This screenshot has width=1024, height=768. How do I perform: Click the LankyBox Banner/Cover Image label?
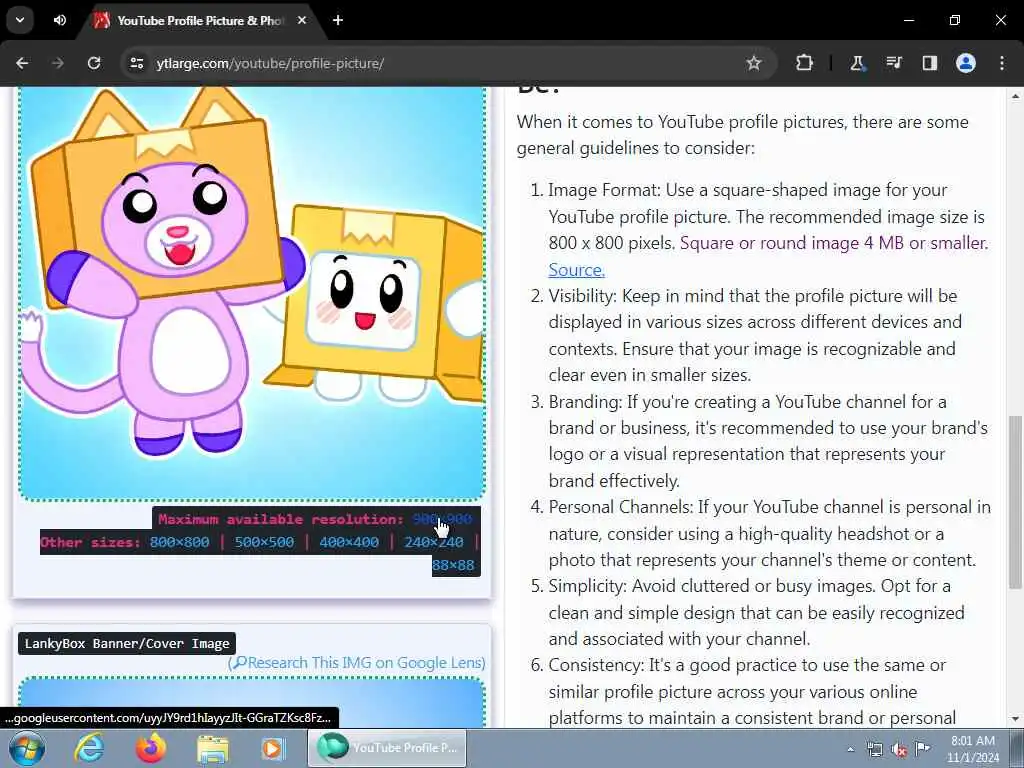[x=127, y=643]
